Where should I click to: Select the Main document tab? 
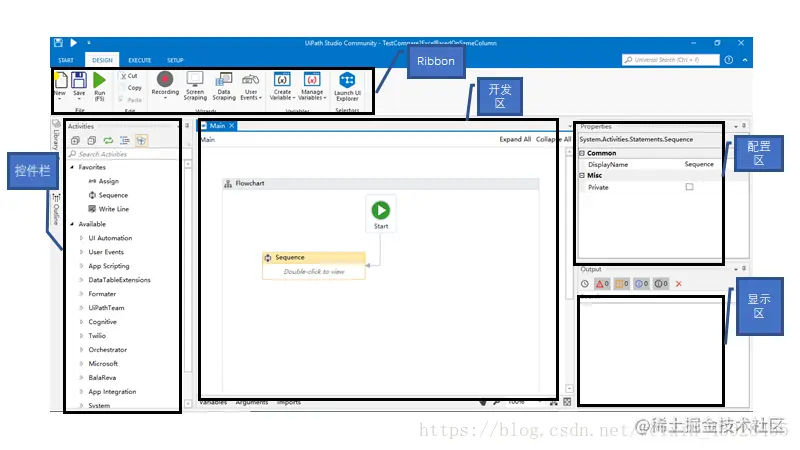[x=217, y=126]
